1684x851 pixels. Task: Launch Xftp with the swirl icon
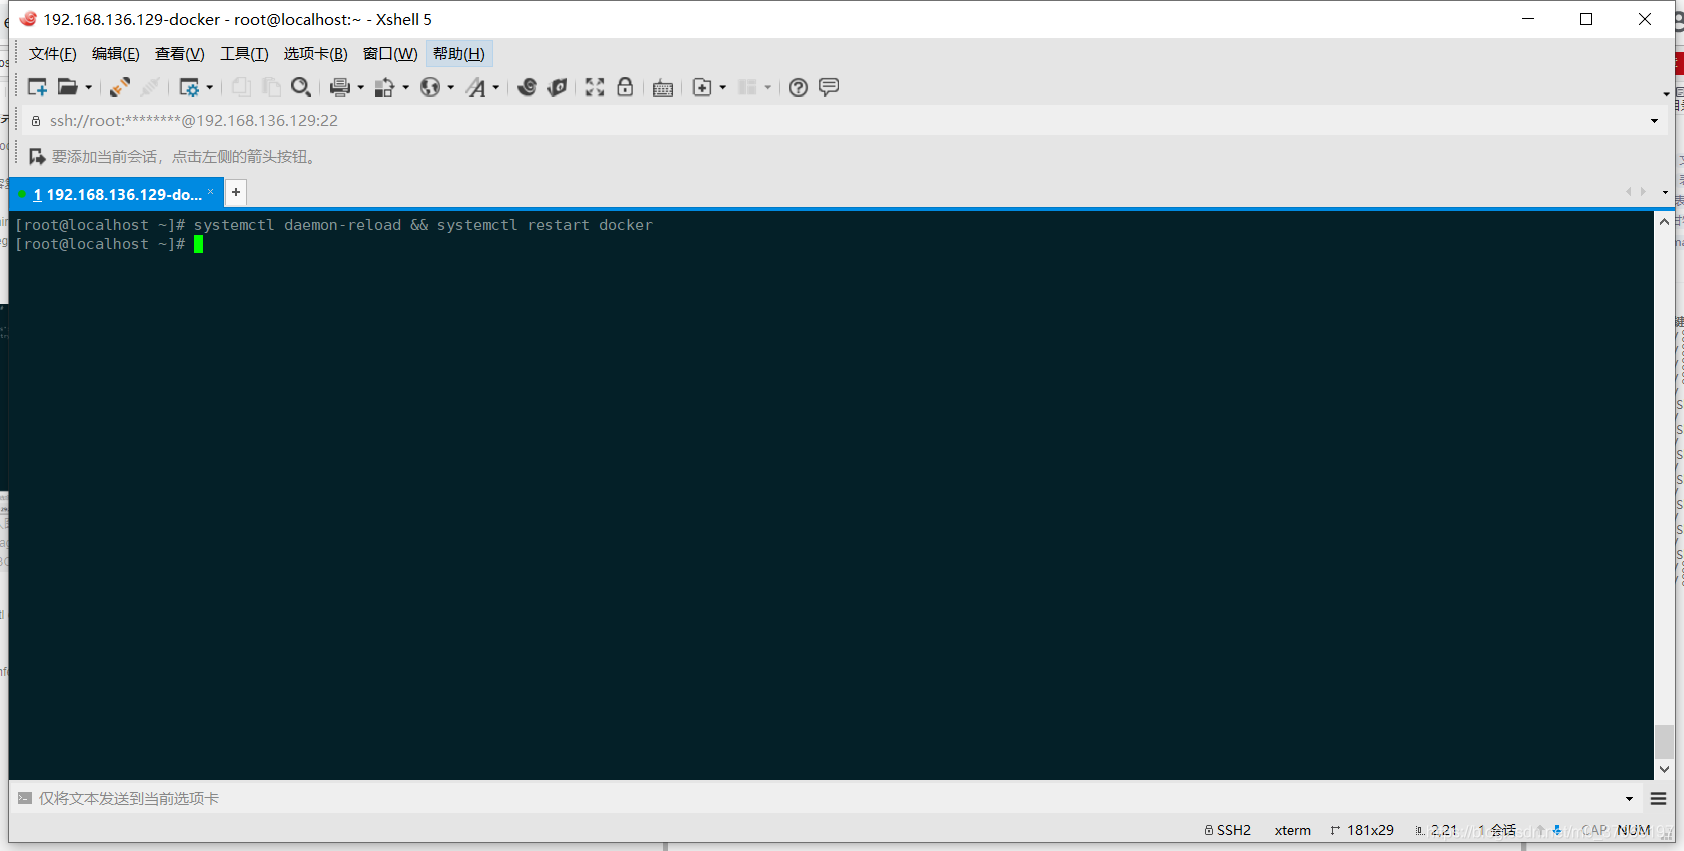527,87
